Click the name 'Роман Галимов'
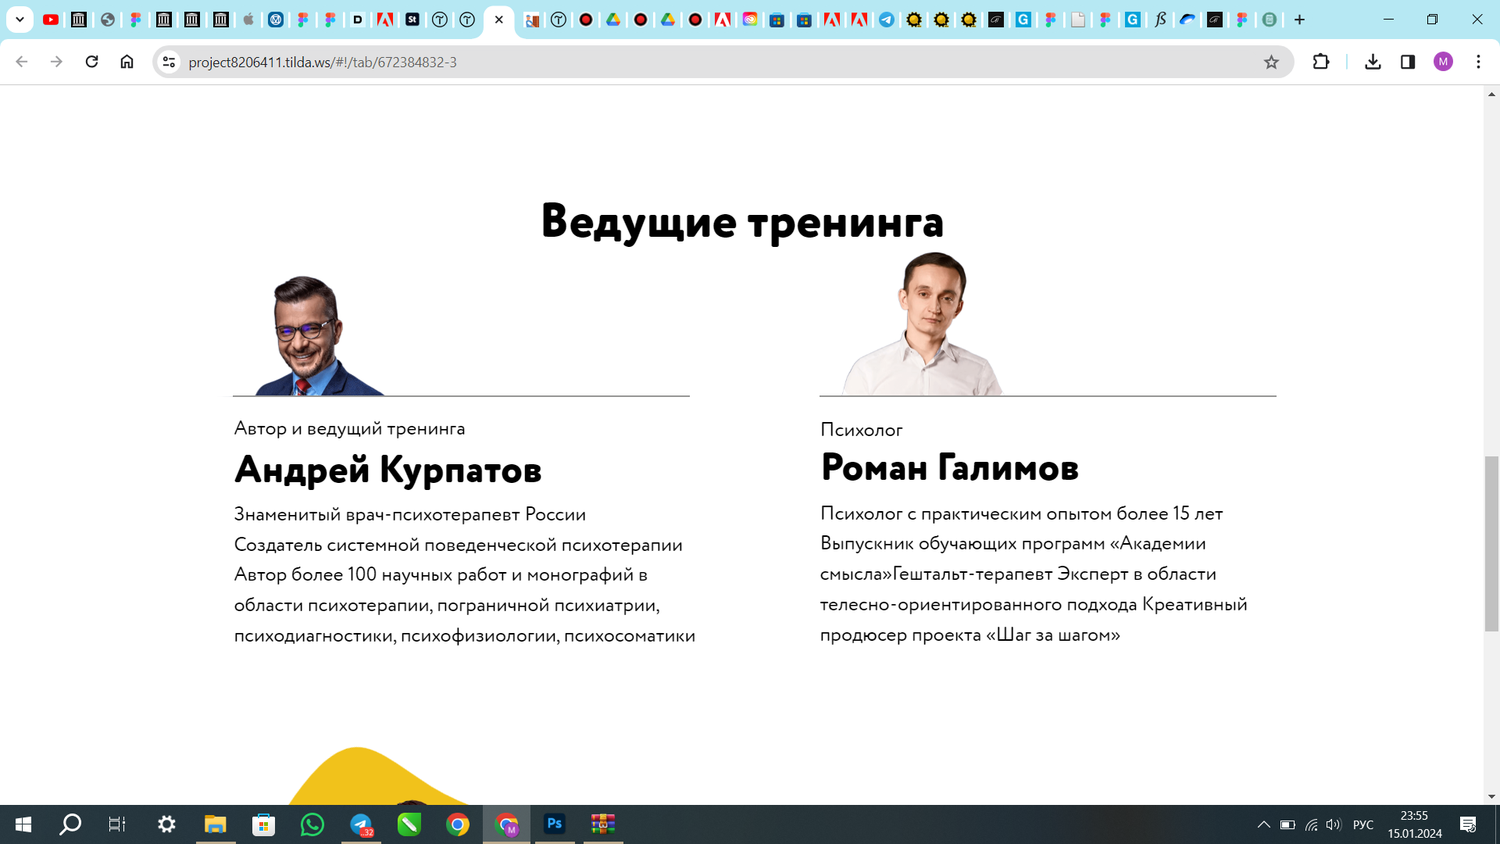The height and width of the screenshot is (844, 1500). pos(949,467)
